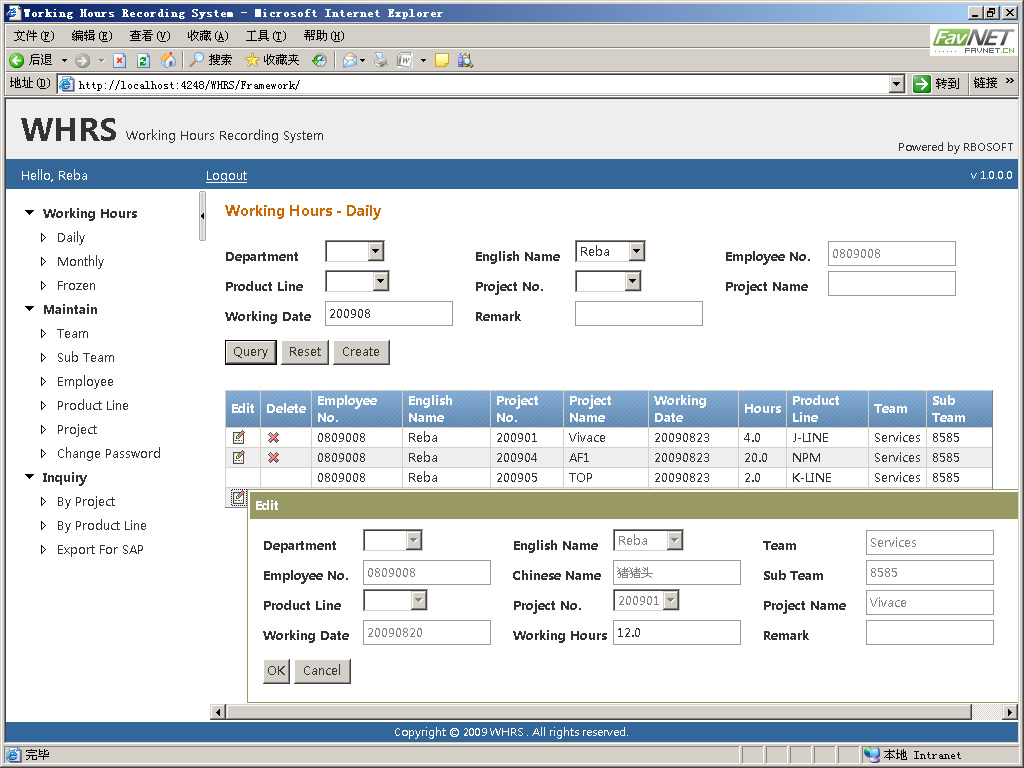1024x768 pixels.
Task: Stop loading with the red X toolbar icon
Action: coord(120,60)
